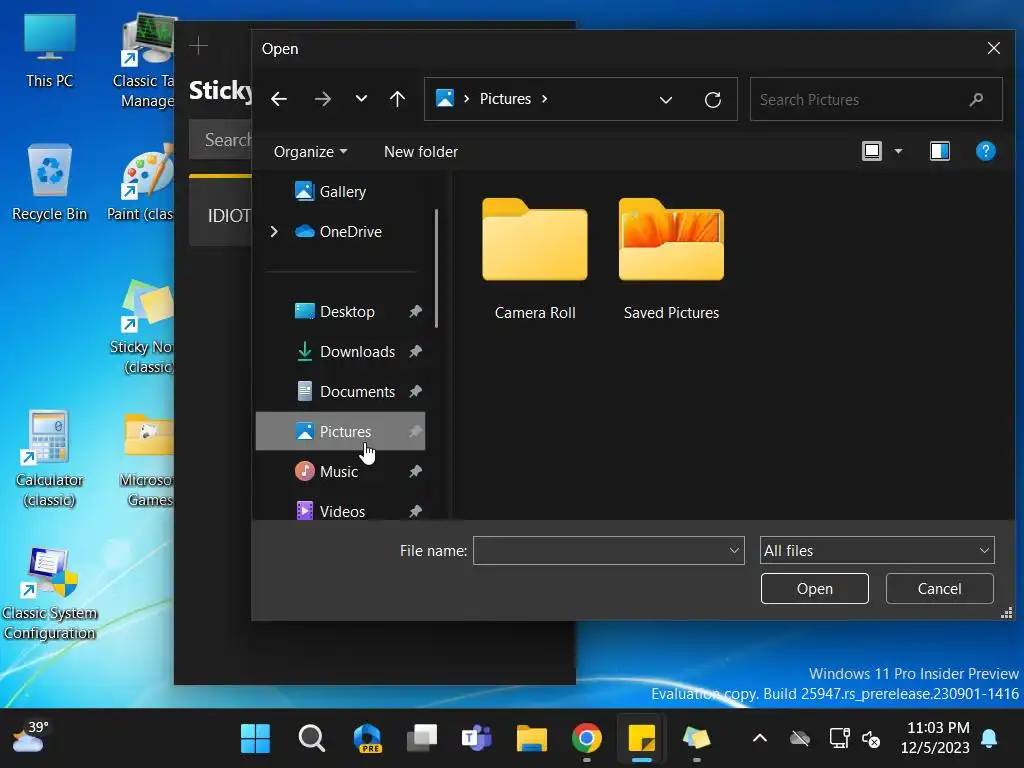
Task: Expand chevron after Pictures breadcrumb
Action: coord(545,99)
